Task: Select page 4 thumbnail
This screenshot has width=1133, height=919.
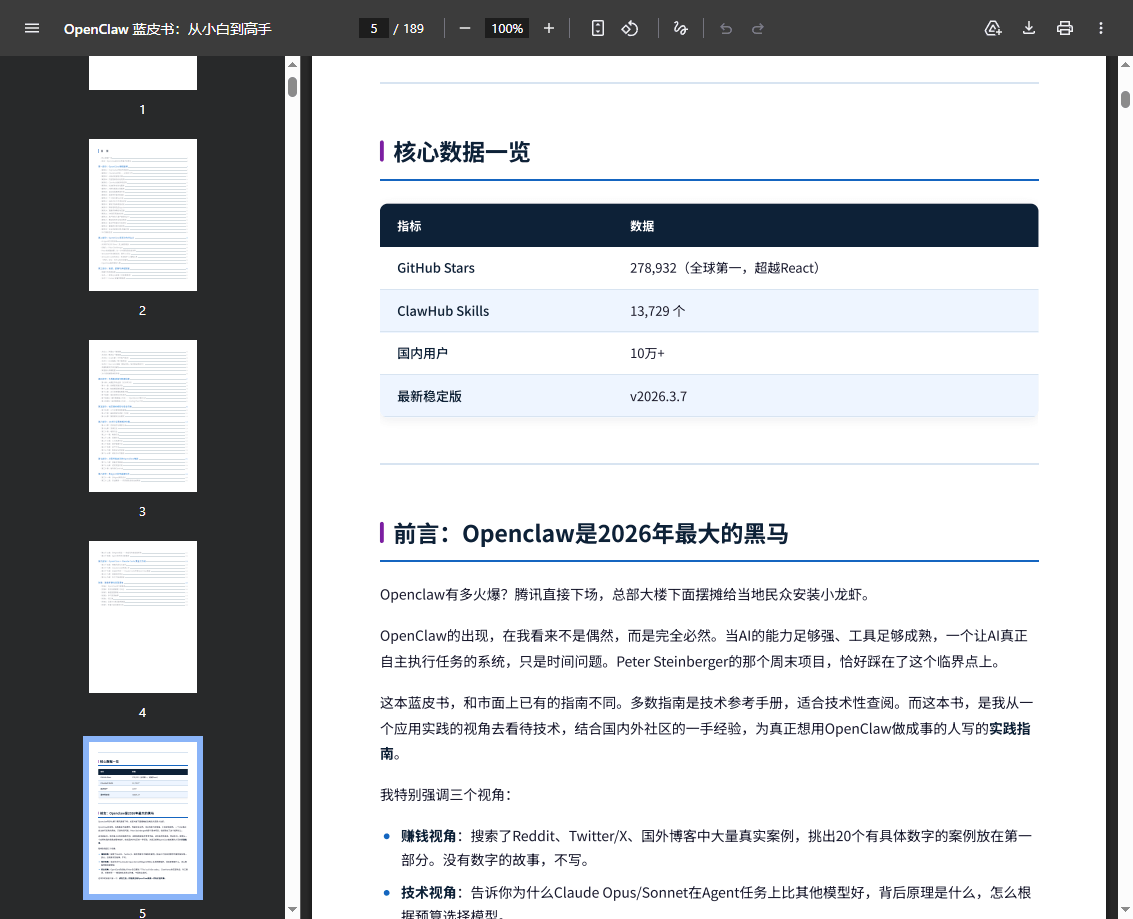Action: [x=143, y=617]
